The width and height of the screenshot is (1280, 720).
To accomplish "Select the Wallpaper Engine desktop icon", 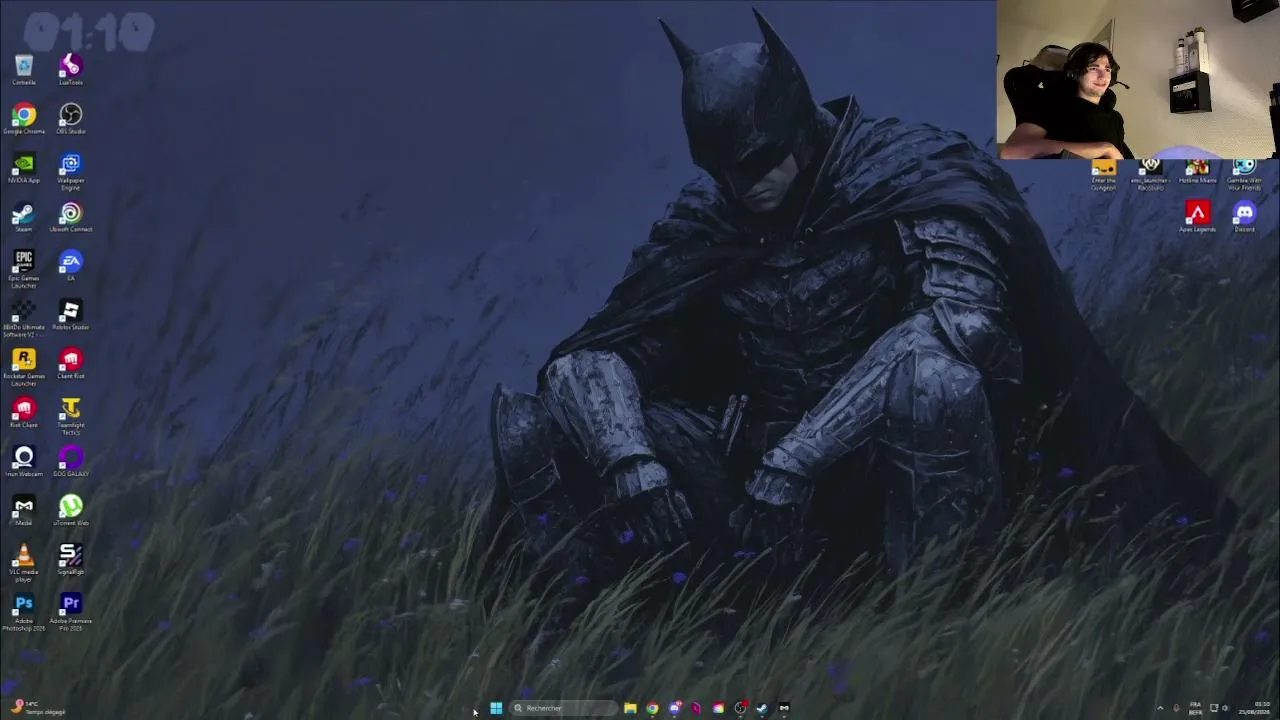I will [x=70, y=171].
